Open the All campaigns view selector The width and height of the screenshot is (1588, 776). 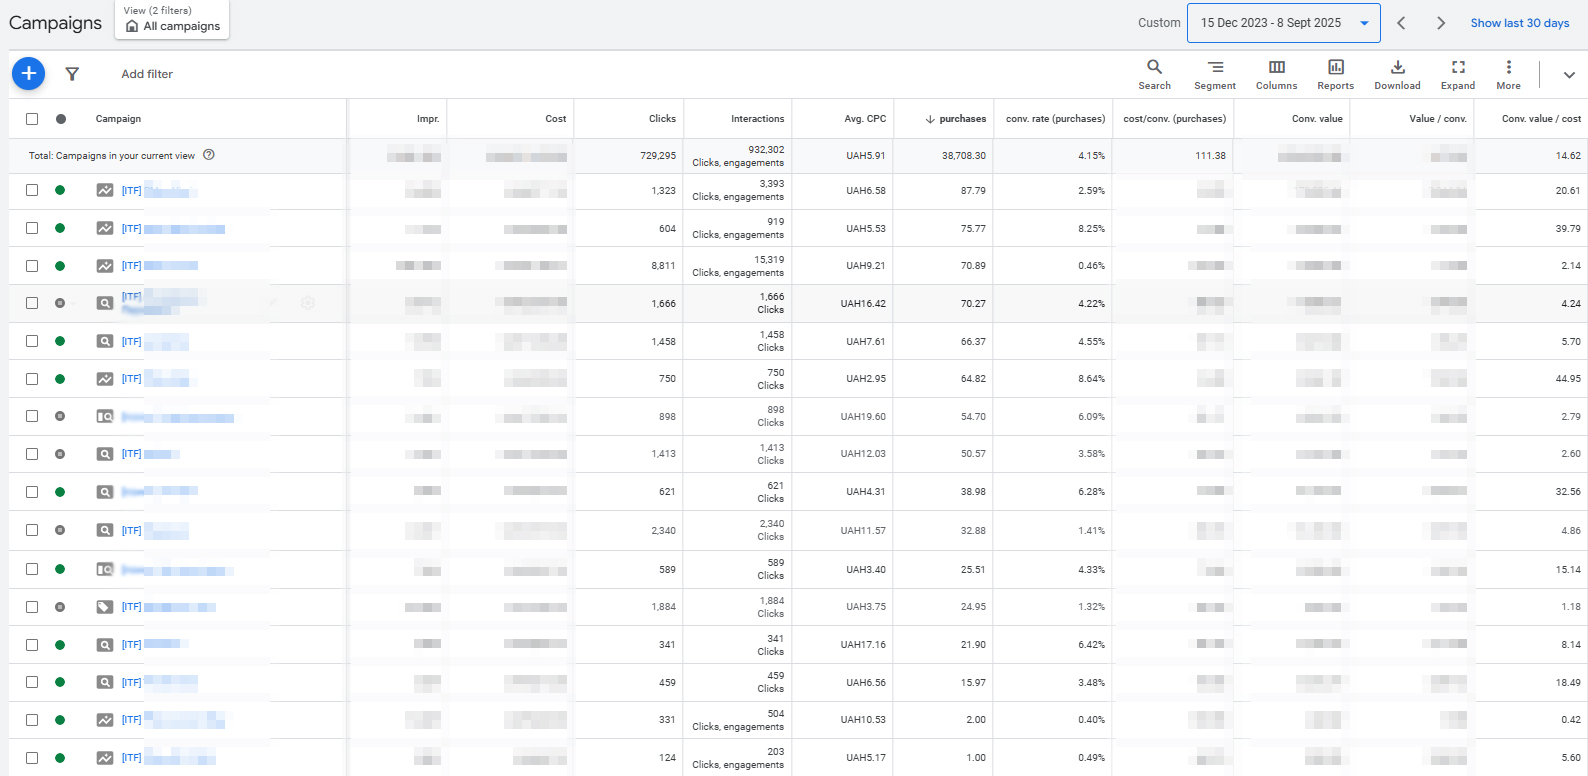tap(172, 19)
